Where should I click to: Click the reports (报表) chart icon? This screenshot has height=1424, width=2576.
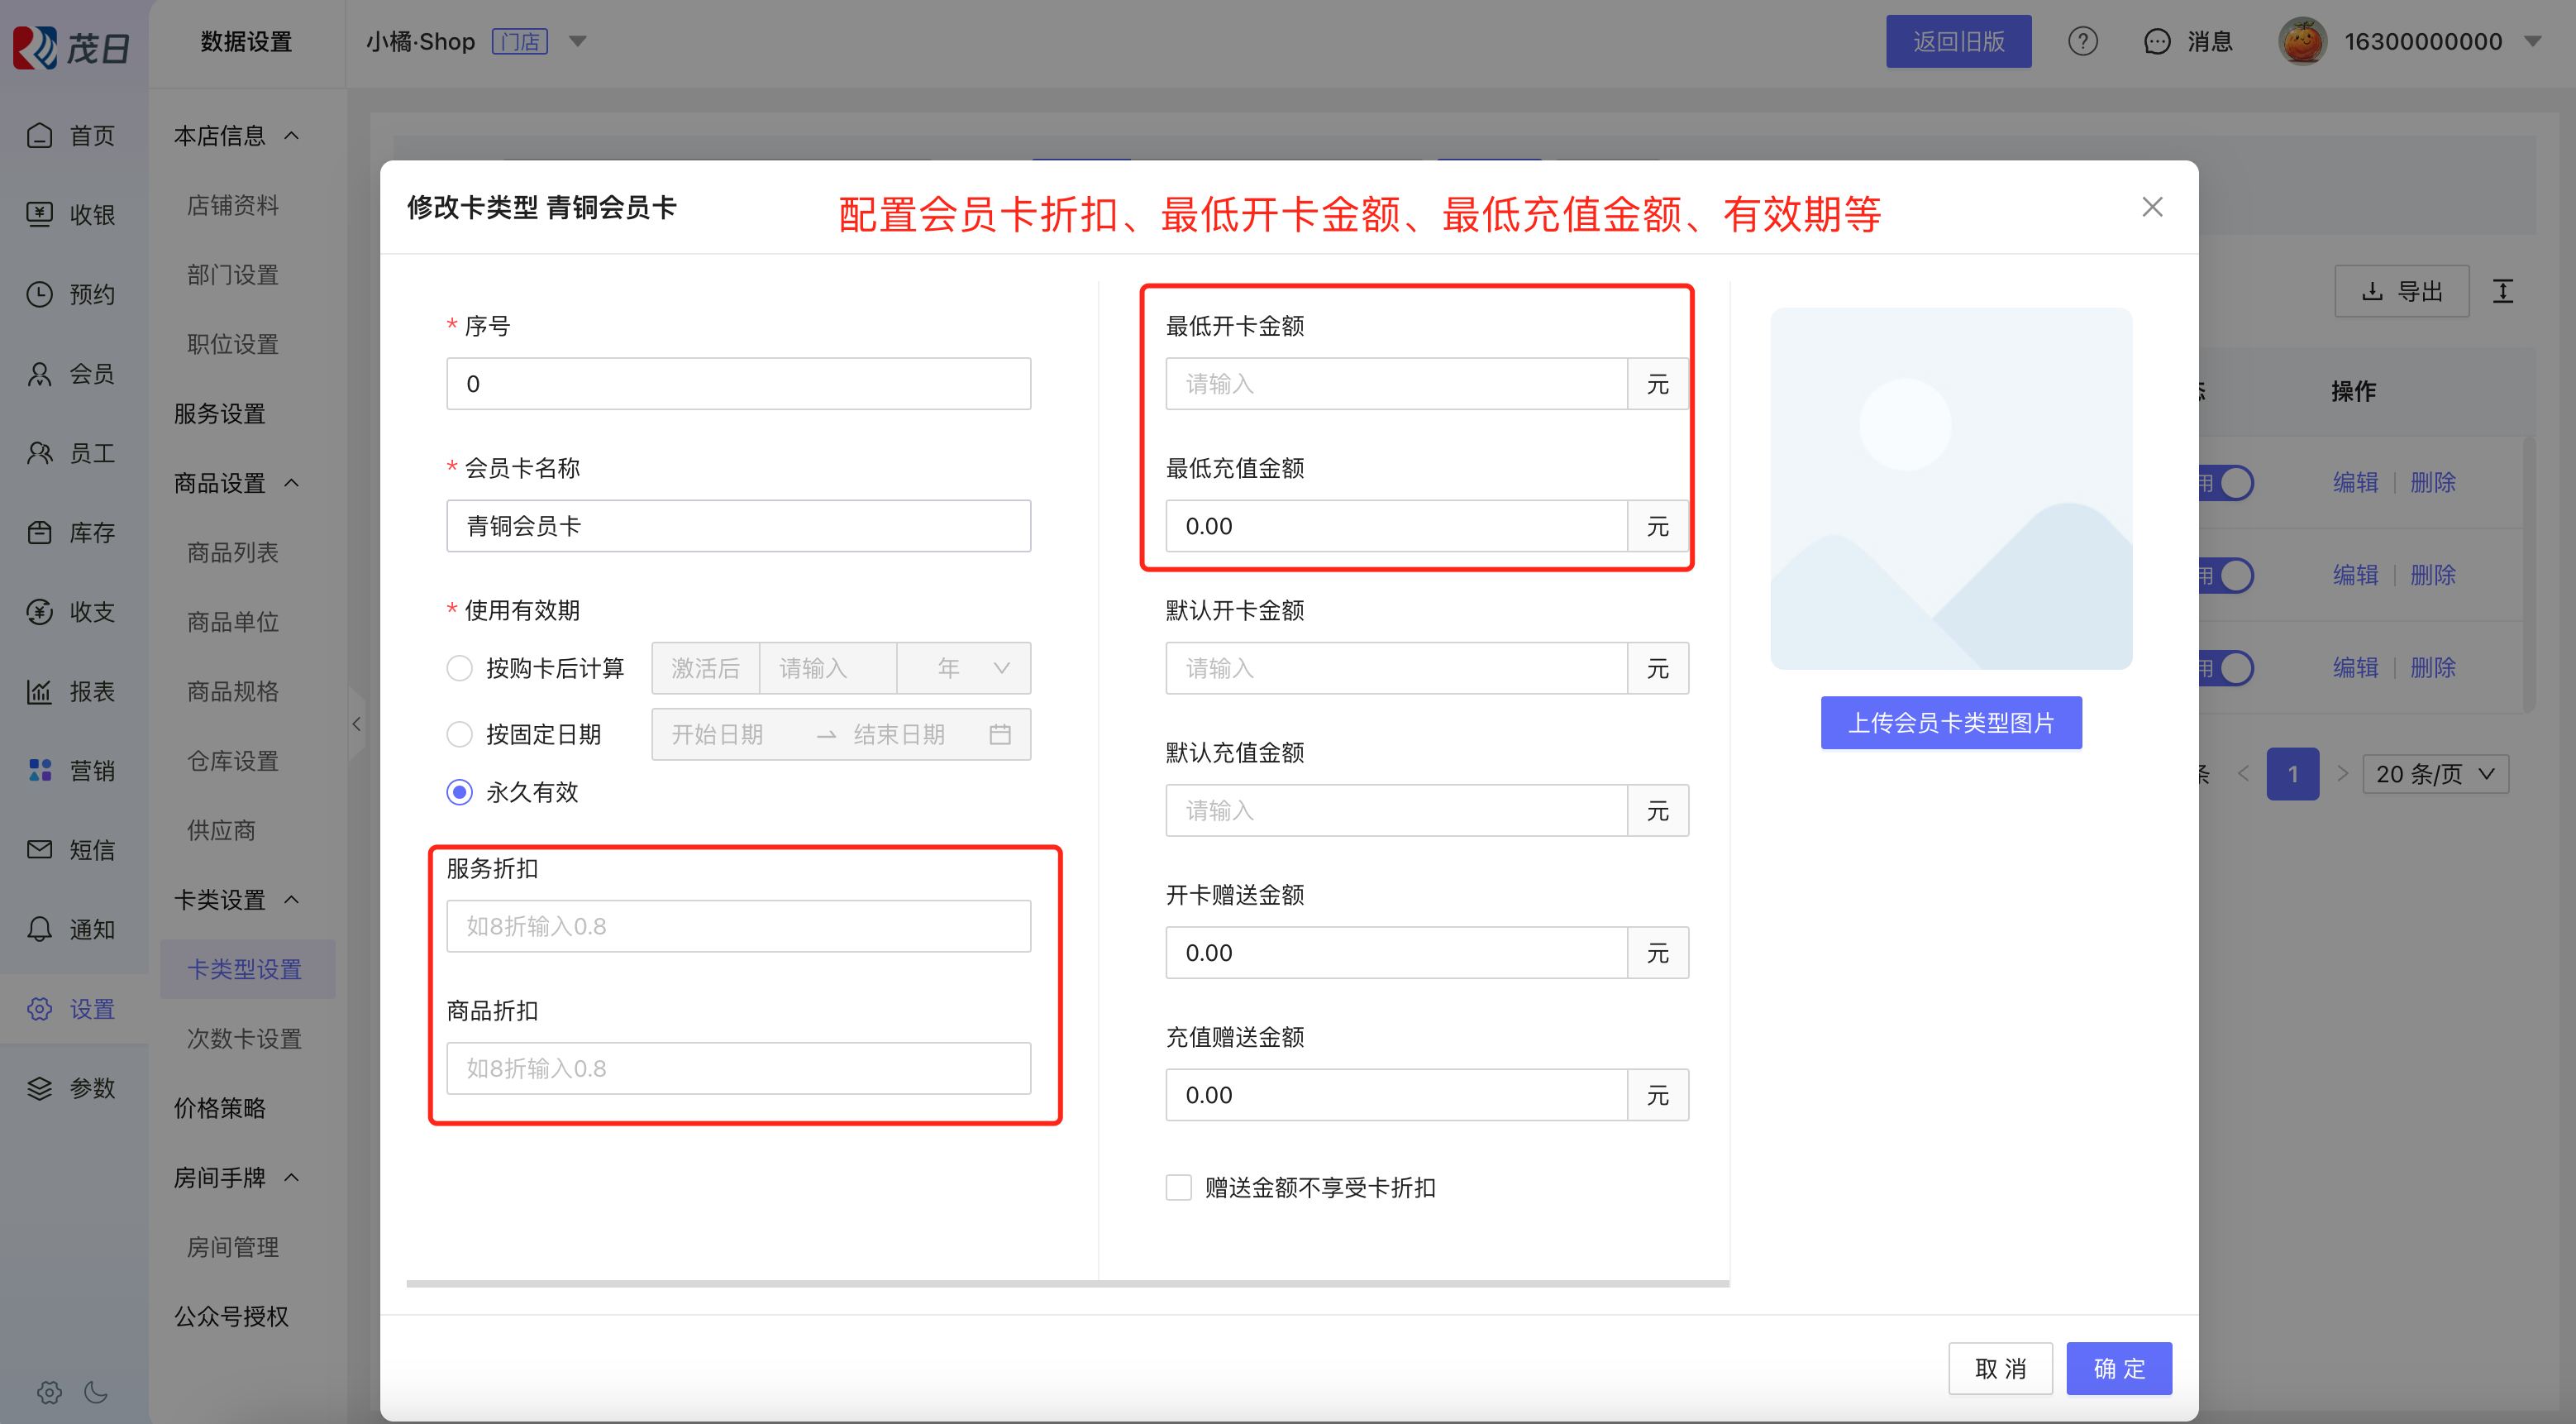click(40, 691)
